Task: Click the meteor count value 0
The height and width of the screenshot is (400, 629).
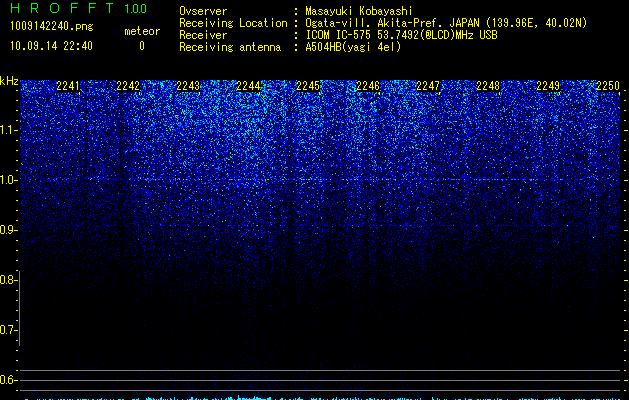Action: pyautogui.click(x=142, y=46)
